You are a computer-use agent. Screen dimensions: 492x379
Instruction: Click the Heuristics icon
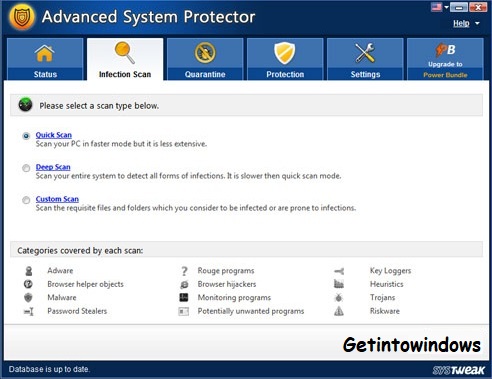pyautogui.click(x=339, y=284)
